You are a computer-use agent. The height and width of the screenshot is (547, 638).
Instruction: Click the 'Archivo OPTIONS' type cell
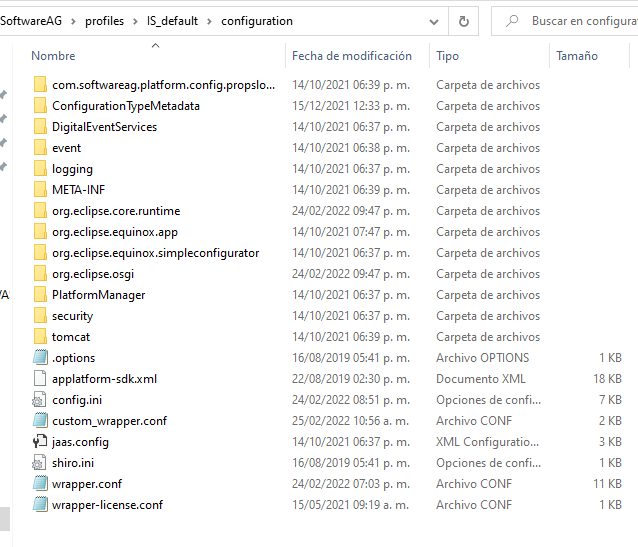point(483,358)
